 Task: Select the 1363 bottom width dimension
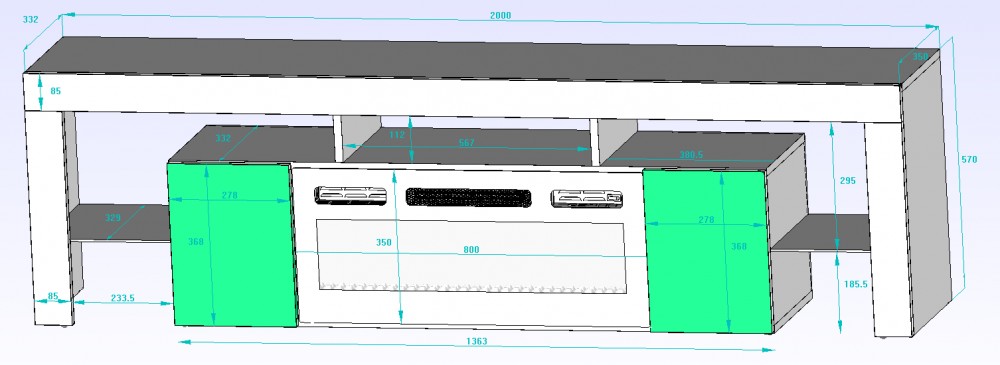[476, 341]
